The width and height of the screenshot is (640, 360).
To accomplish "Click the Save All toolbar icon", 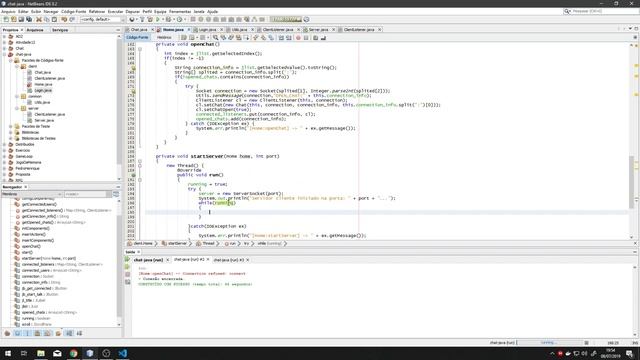I will coord(29,19).
